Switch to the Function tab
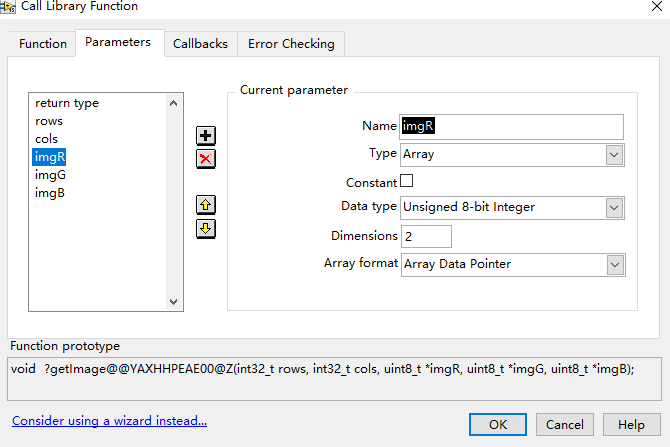This screenshot has height=447, width=670. (43, 44)
